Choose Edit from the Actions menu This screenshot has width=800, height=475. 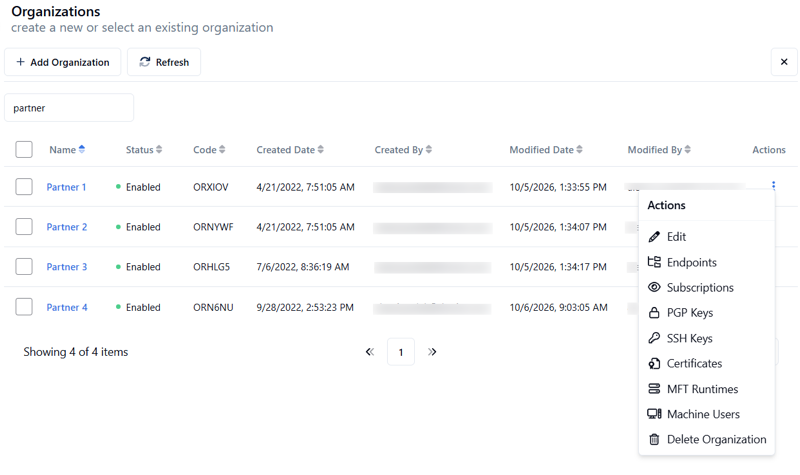point(707,237)
